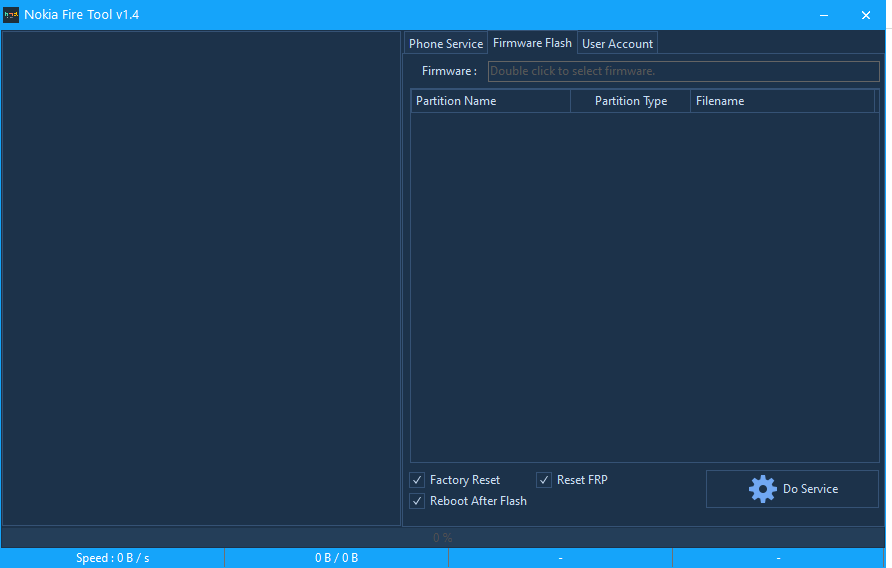Viewport: 892px width, 568px height.
Task: Click the Firmware : label
Action: pyautogui.click(x=449, y=71)
